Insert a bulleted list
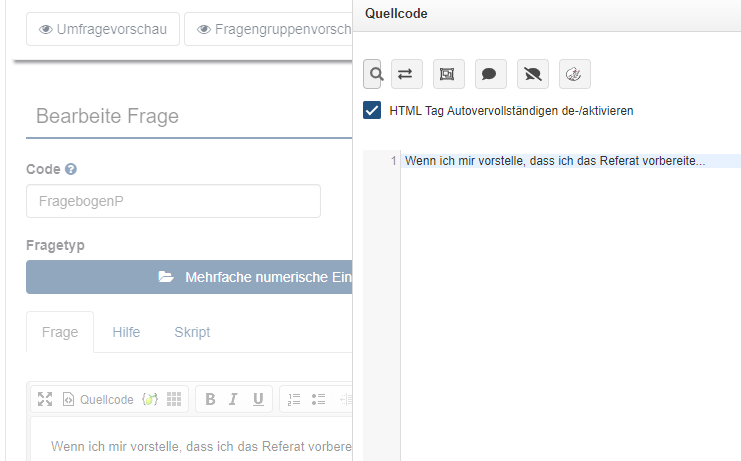741x461 pixels. [x=319, y=399]
